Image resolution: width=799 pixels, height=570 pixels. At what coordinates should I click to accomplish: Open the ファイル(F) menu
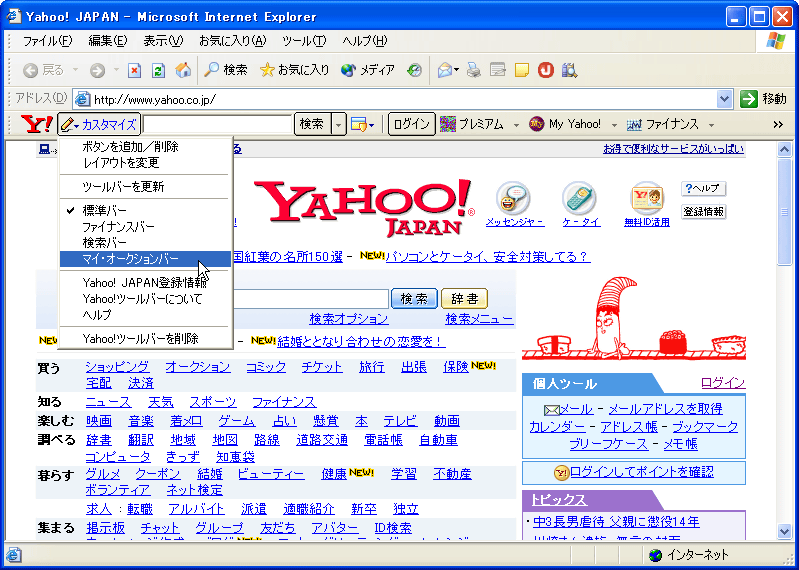[47, 41]
